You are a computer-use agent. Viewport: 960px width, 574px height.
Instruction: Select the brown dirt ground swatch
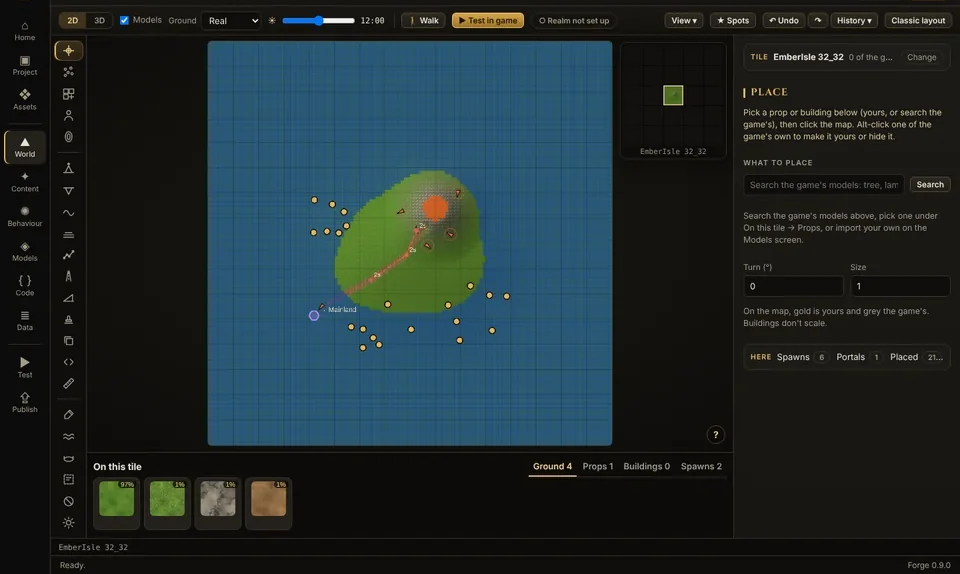pyautogui.click(x=268, y=502)
